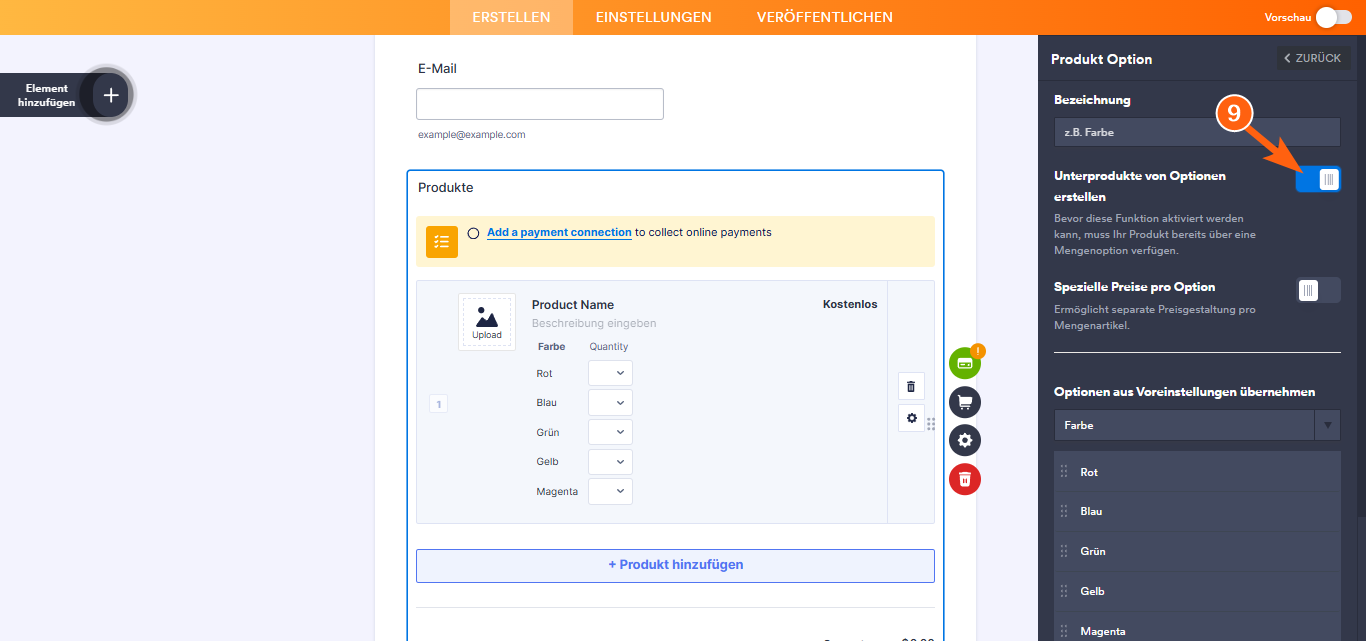Image resolution: width=1366 pixels, height=641 pixels.
Task: Select the Gelb option in the panel list
Action: click(x=1197, y=591)
